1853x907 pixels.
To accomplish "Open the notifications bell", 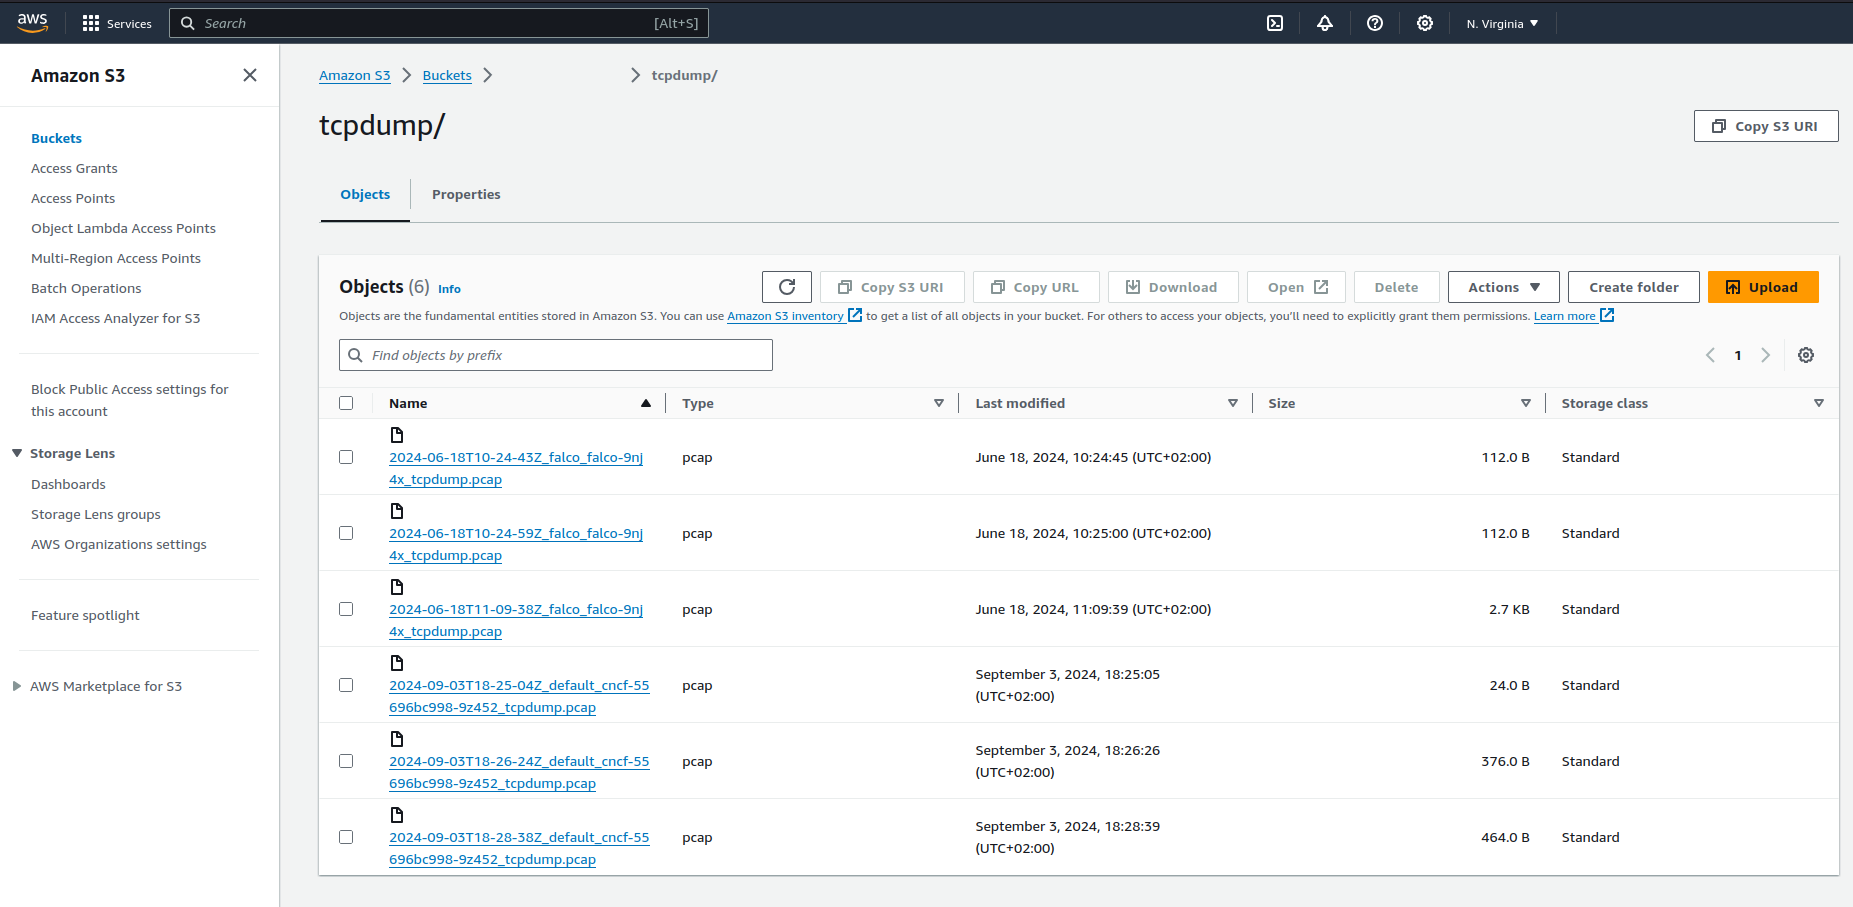I will (x=1324, y=23).
